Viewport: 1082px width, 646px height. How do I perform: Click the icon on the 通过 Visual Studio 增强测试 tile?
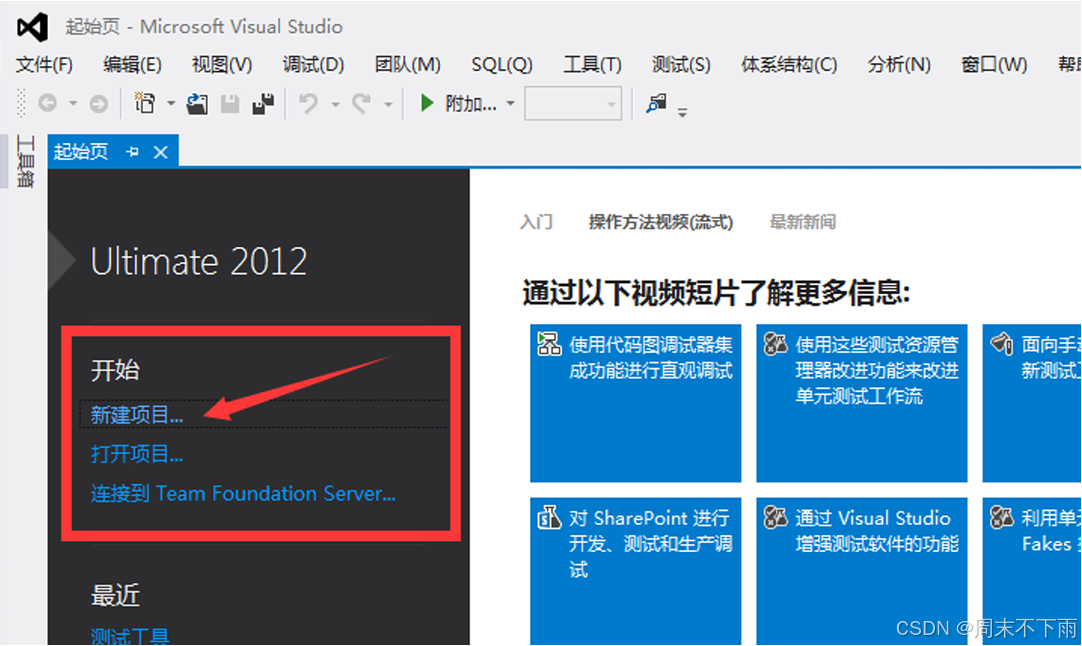tap(776, 517)
